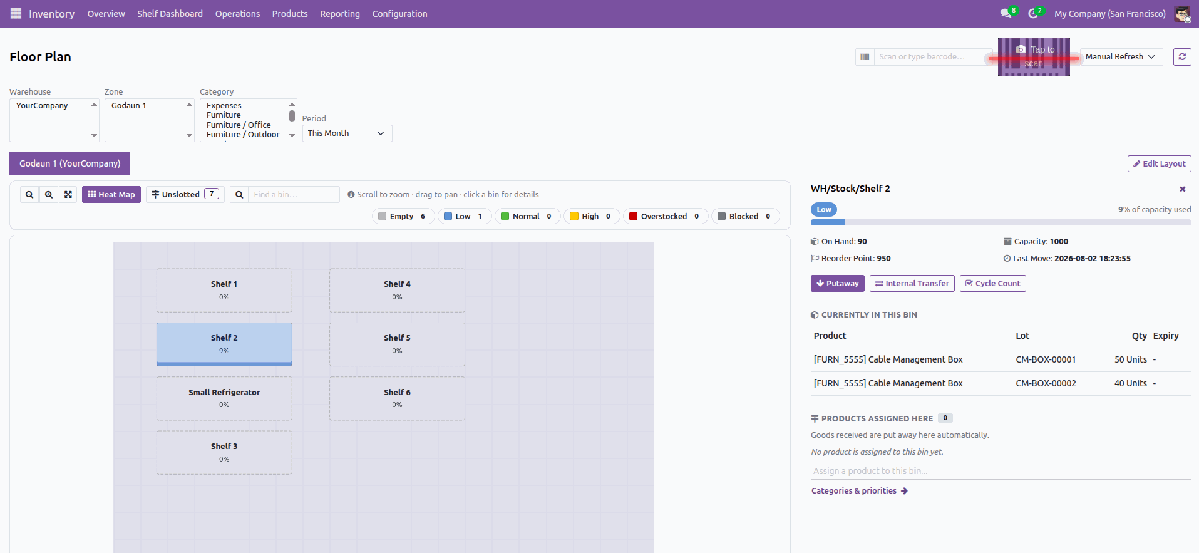Click the zoom out magnifier icon
This screenshot has width=1199, height=553.
coord(29,195)
